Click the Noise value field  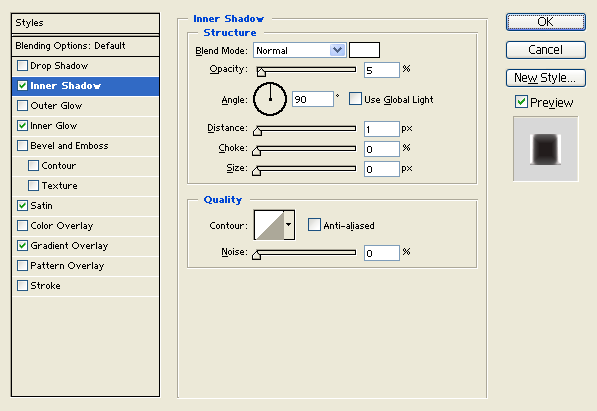tap(382, 253)
